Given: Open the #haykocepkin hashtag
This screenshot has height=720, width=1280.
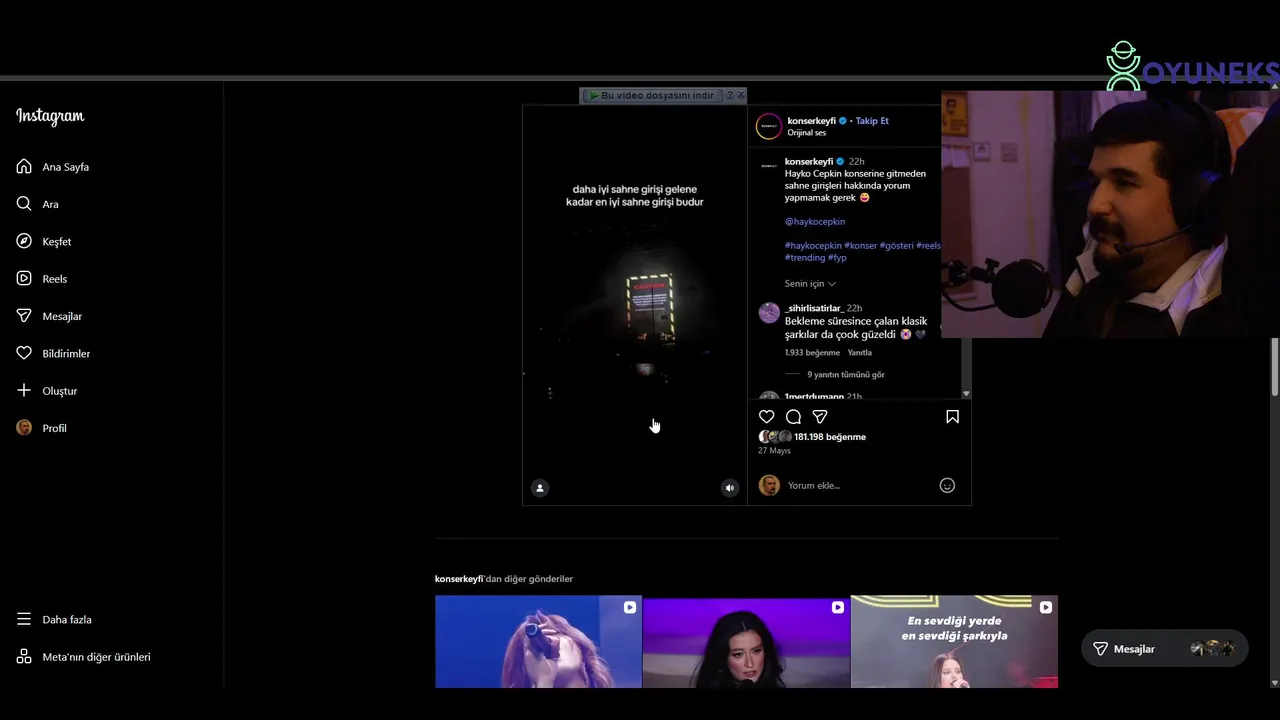Looking at the screenshot, I should click(813, 246).
